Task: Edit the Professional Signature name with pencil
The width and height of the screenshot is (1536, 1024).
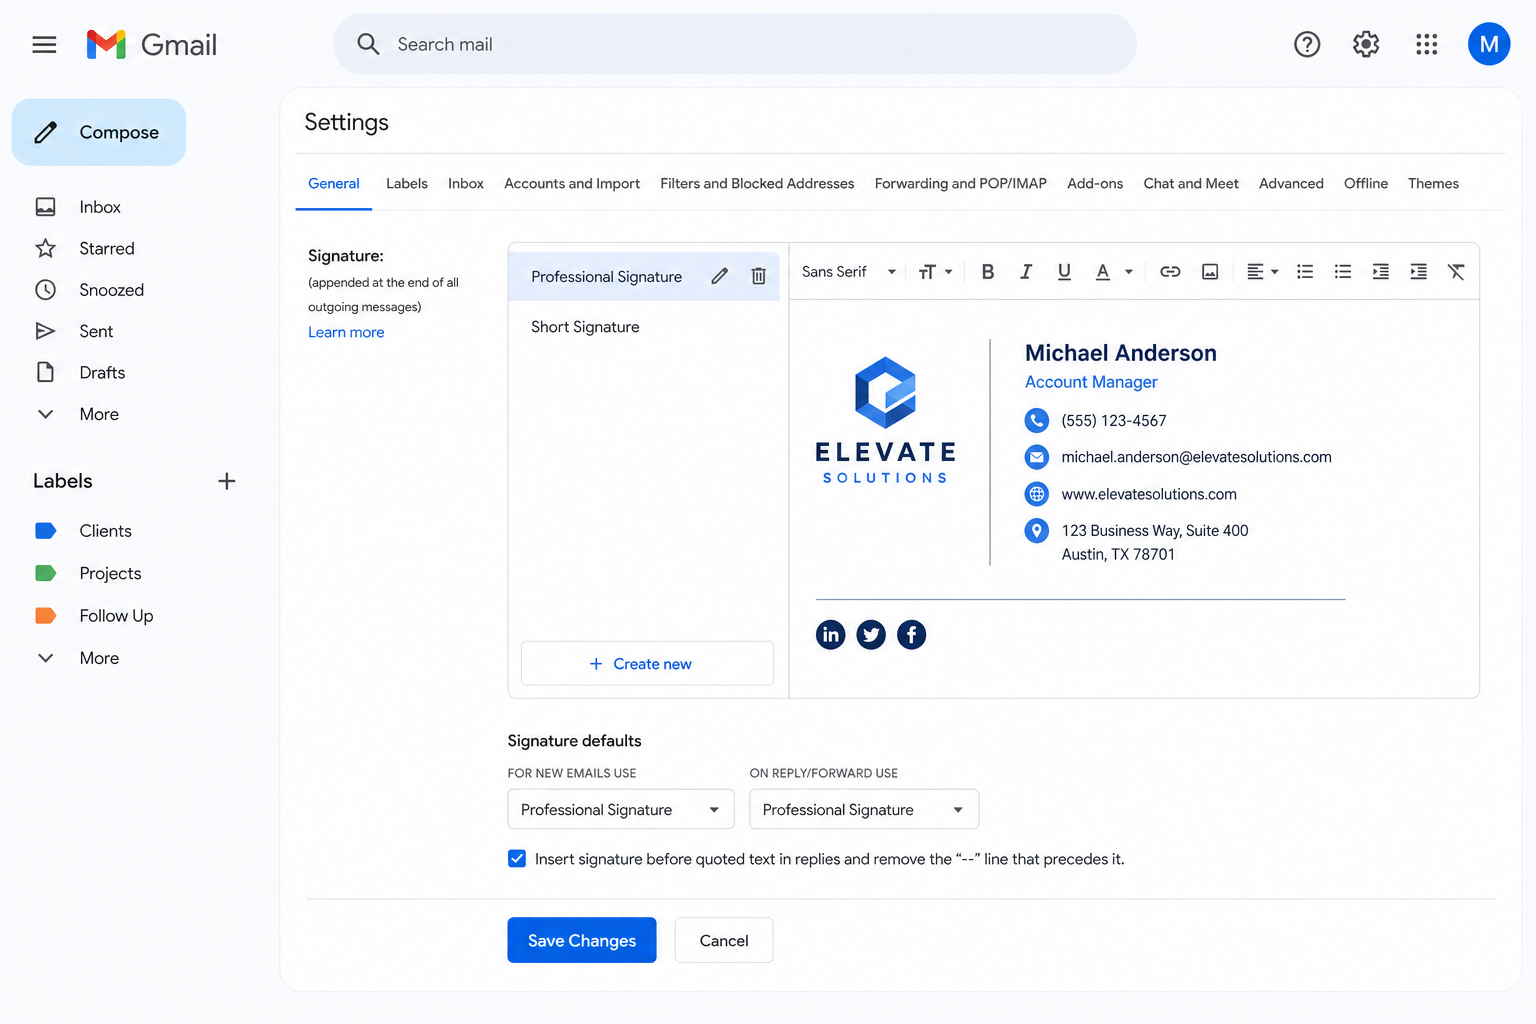Action: 720,276
